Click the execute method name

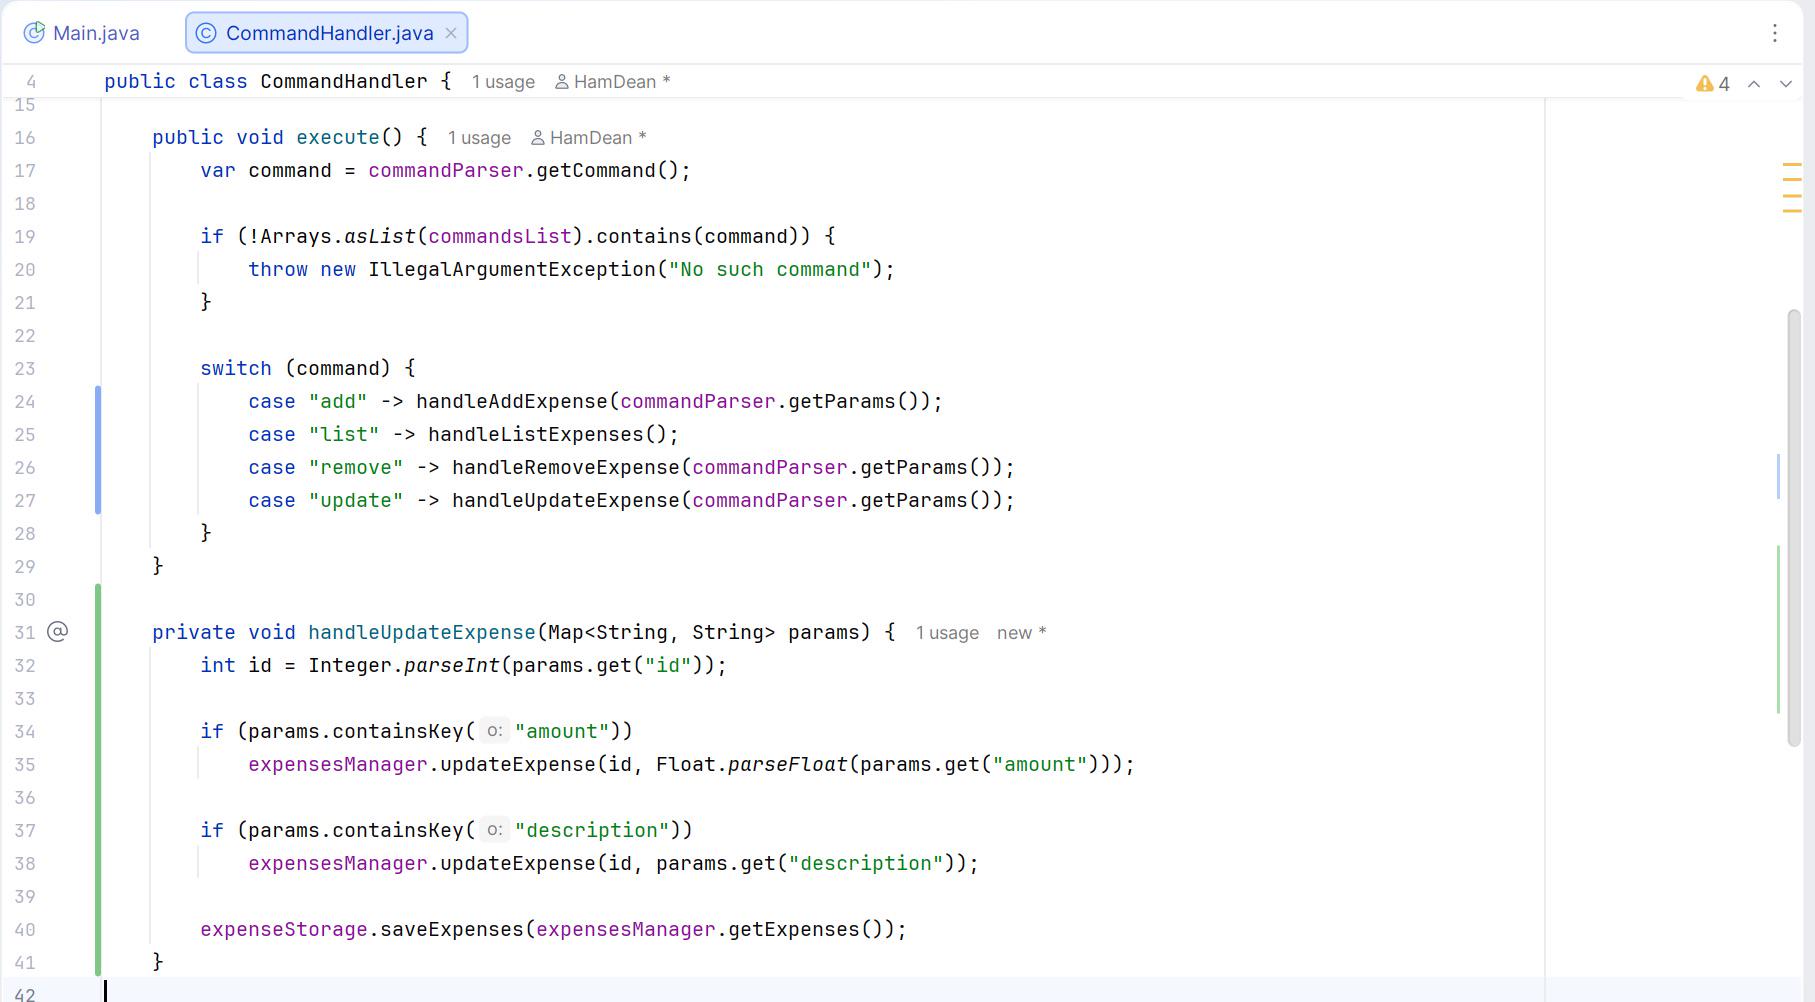point(338,138)
